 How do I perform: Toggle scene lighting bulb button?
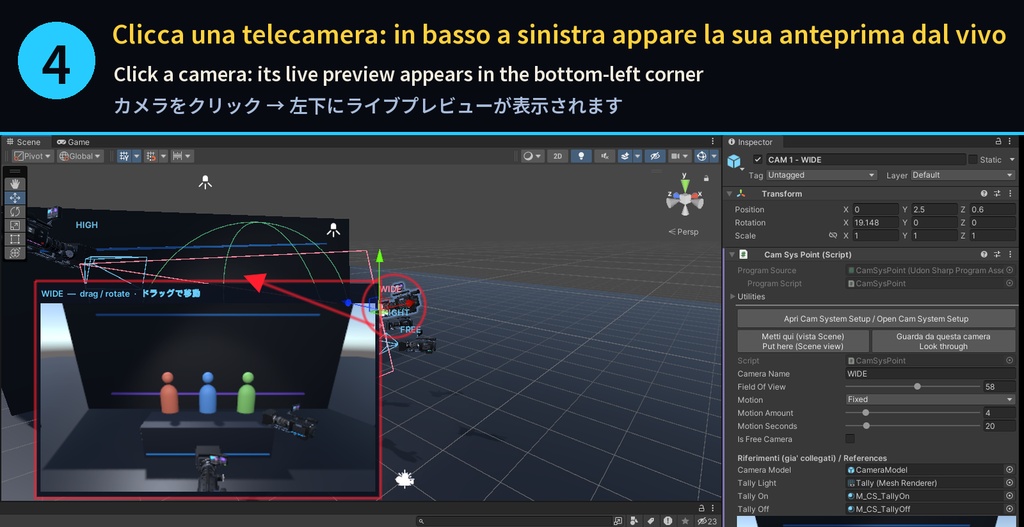click(581, 156)
